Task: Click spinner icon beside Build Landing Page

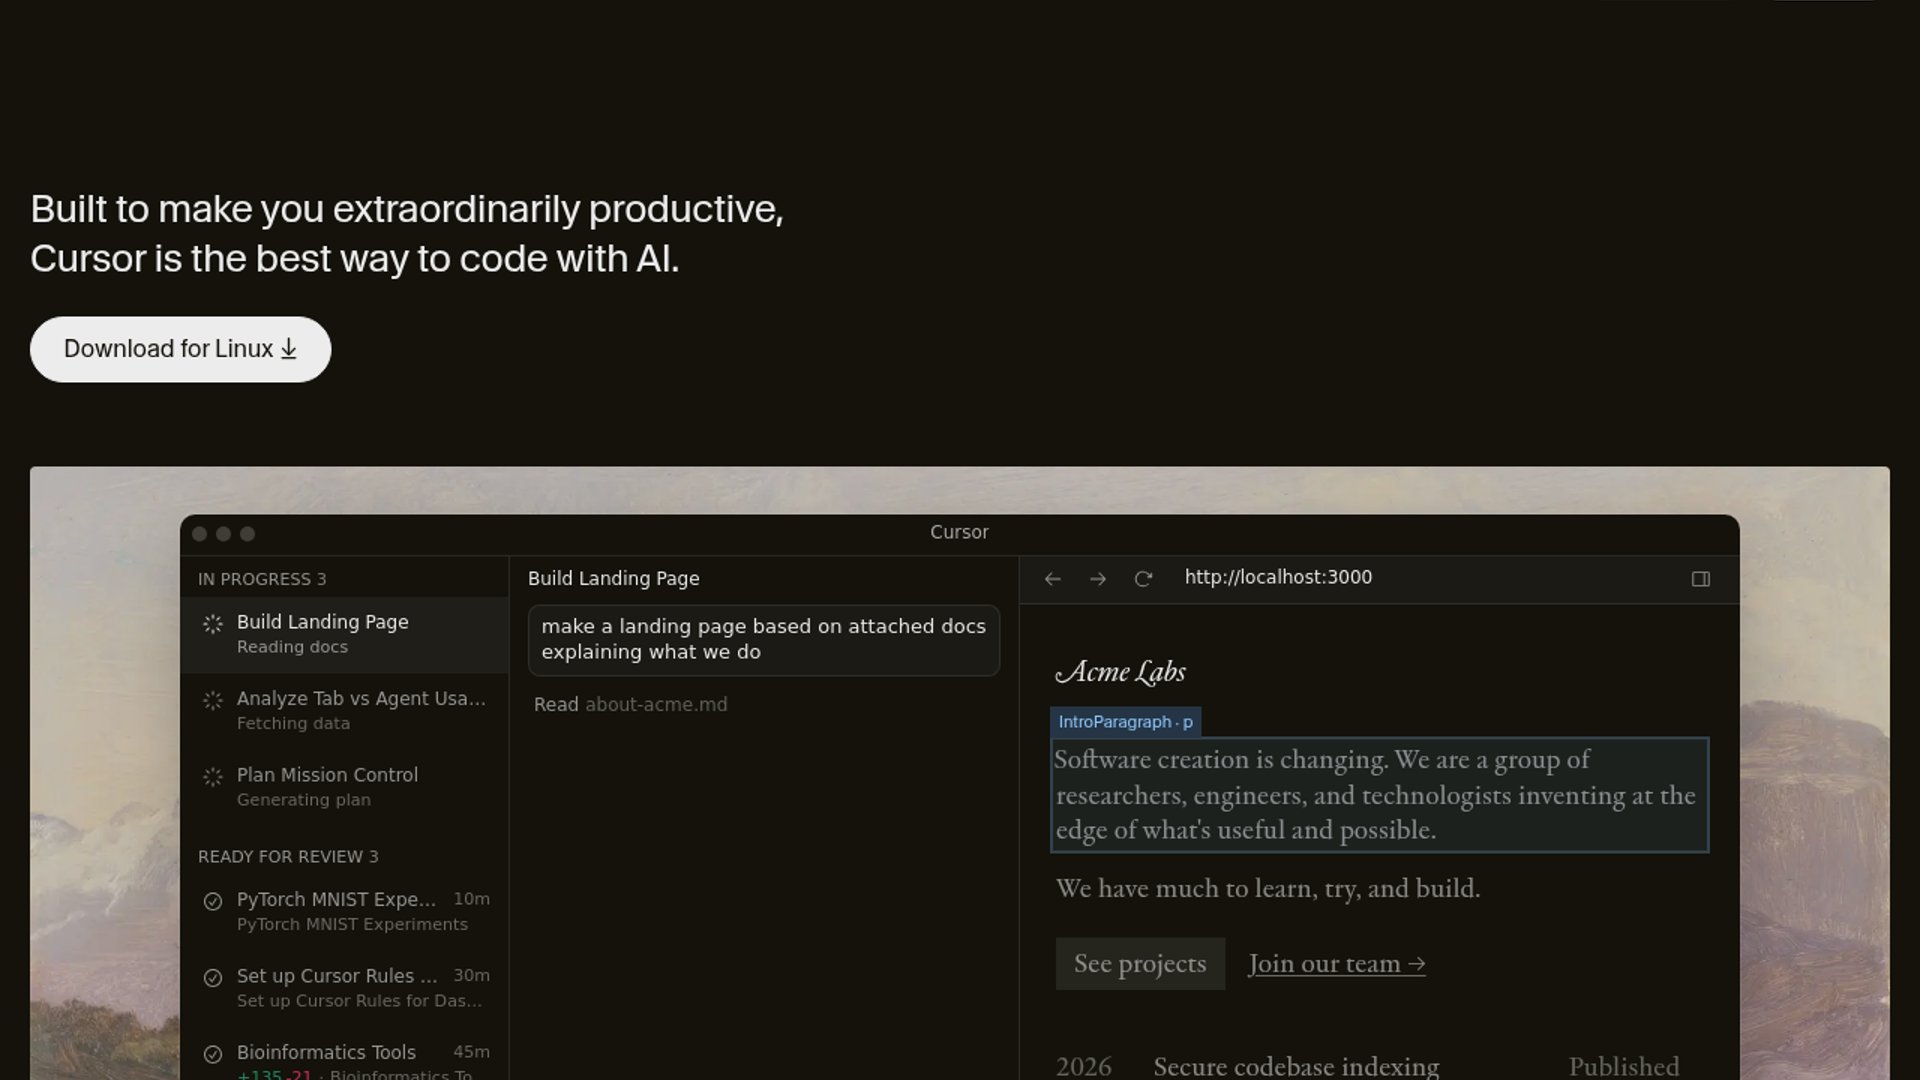Action: click(213, 624)
